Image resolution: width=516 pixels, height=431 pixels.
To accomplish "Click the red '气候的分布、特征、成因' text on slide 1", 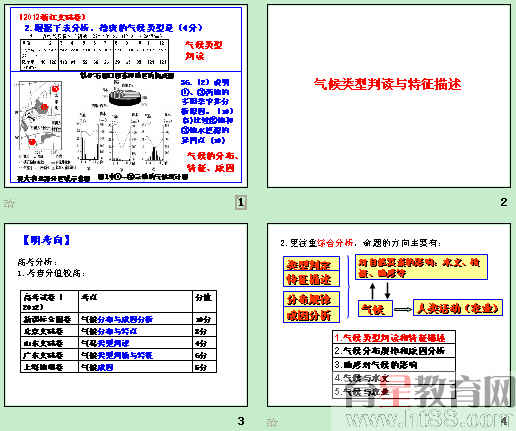I will coord(212,162).
